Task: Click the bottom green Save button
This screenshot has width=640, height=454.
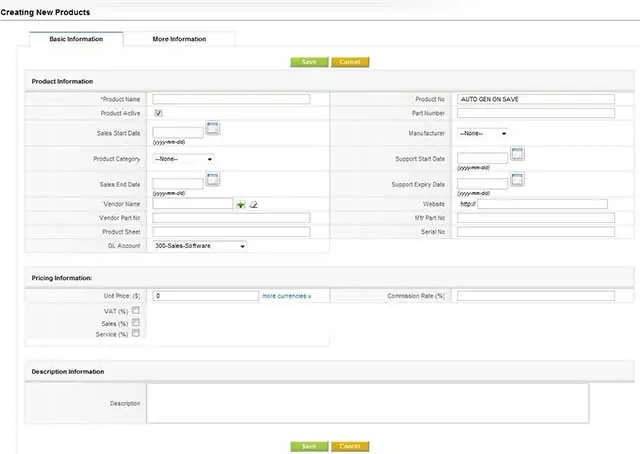Action: pyautogui.click(x=309, y=446)
